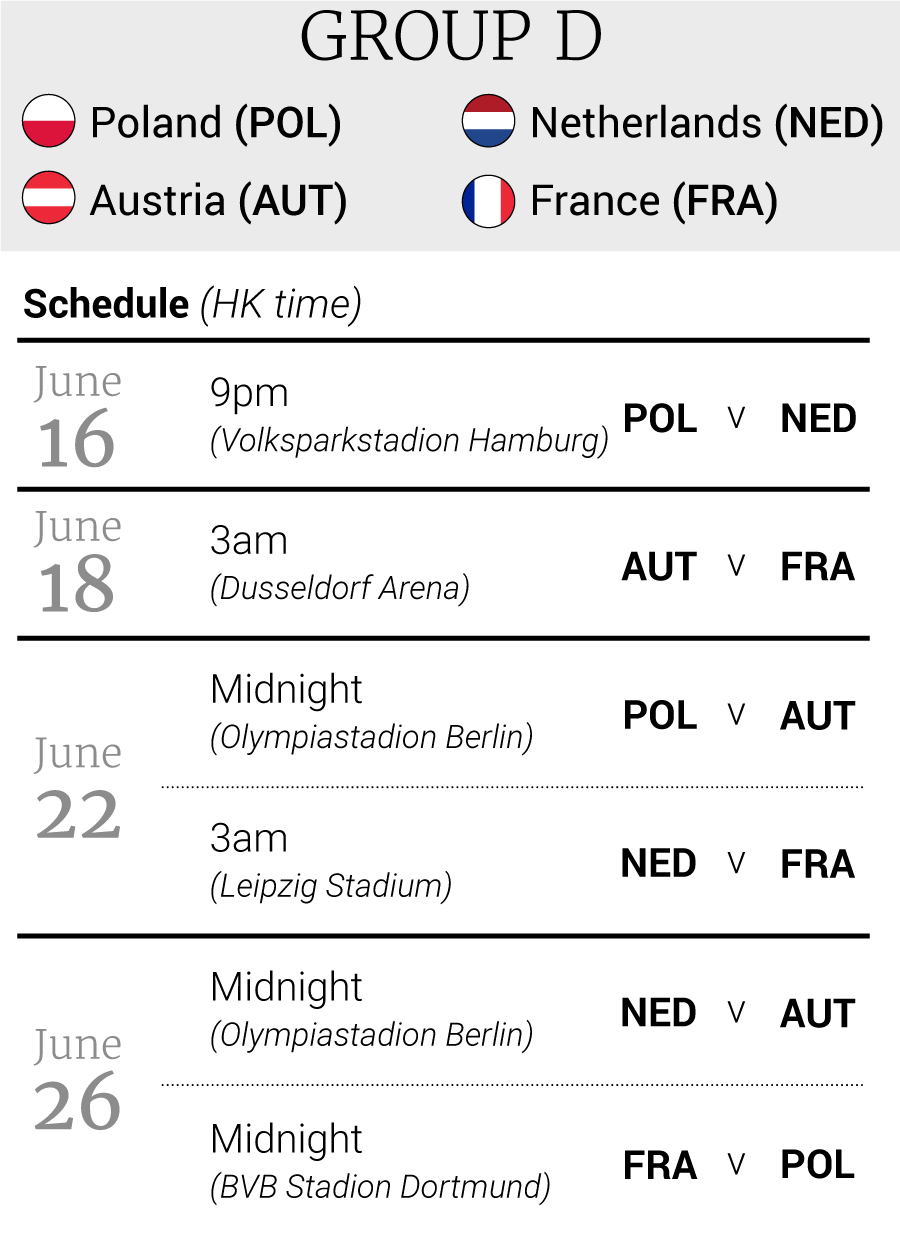900x1238 pixels.
Task: Click the Netherlands (NED) team name
Action: (707, 123)
